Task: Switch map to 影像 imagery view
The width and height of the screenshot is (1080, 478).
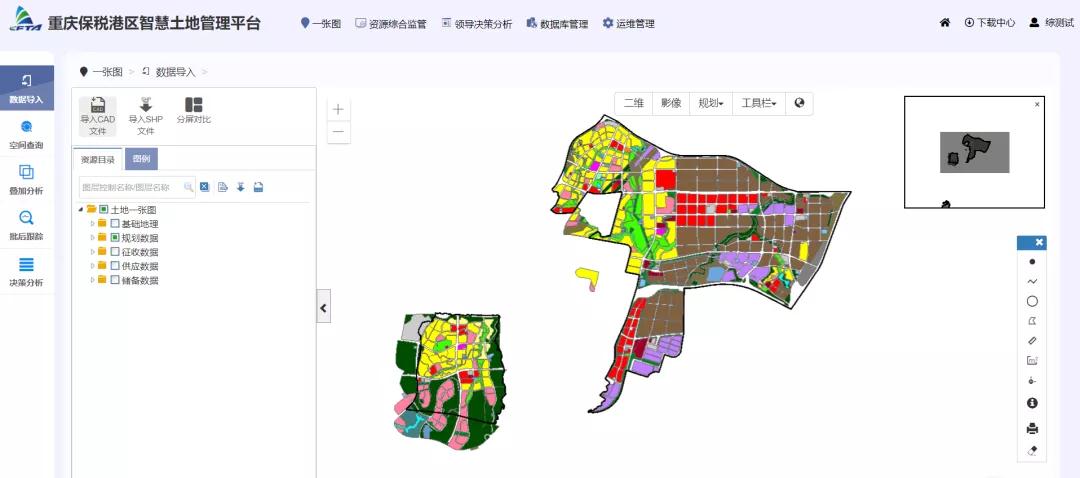Action: coord(671,103)
